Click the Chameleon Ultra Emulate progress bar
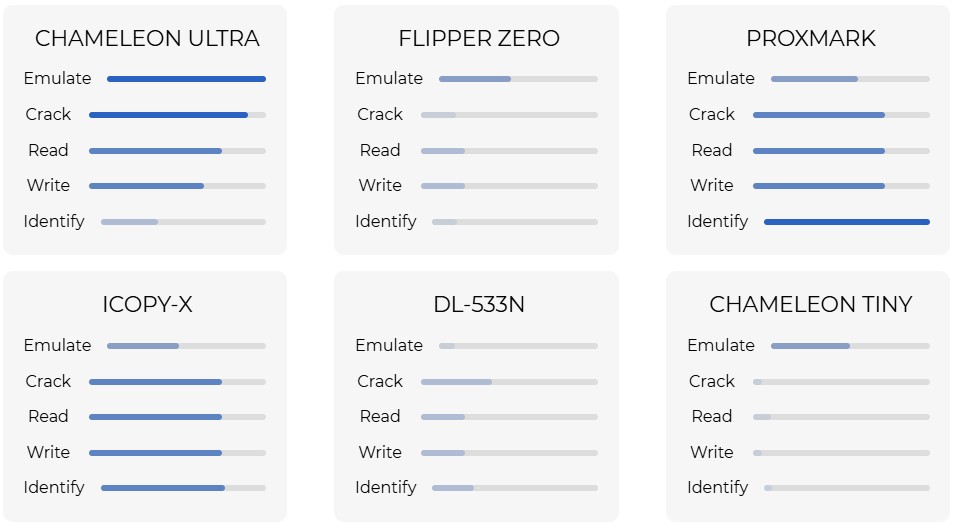Image resolution: width=955 pixels, height=526 pixels. click(x=186, y=79)
